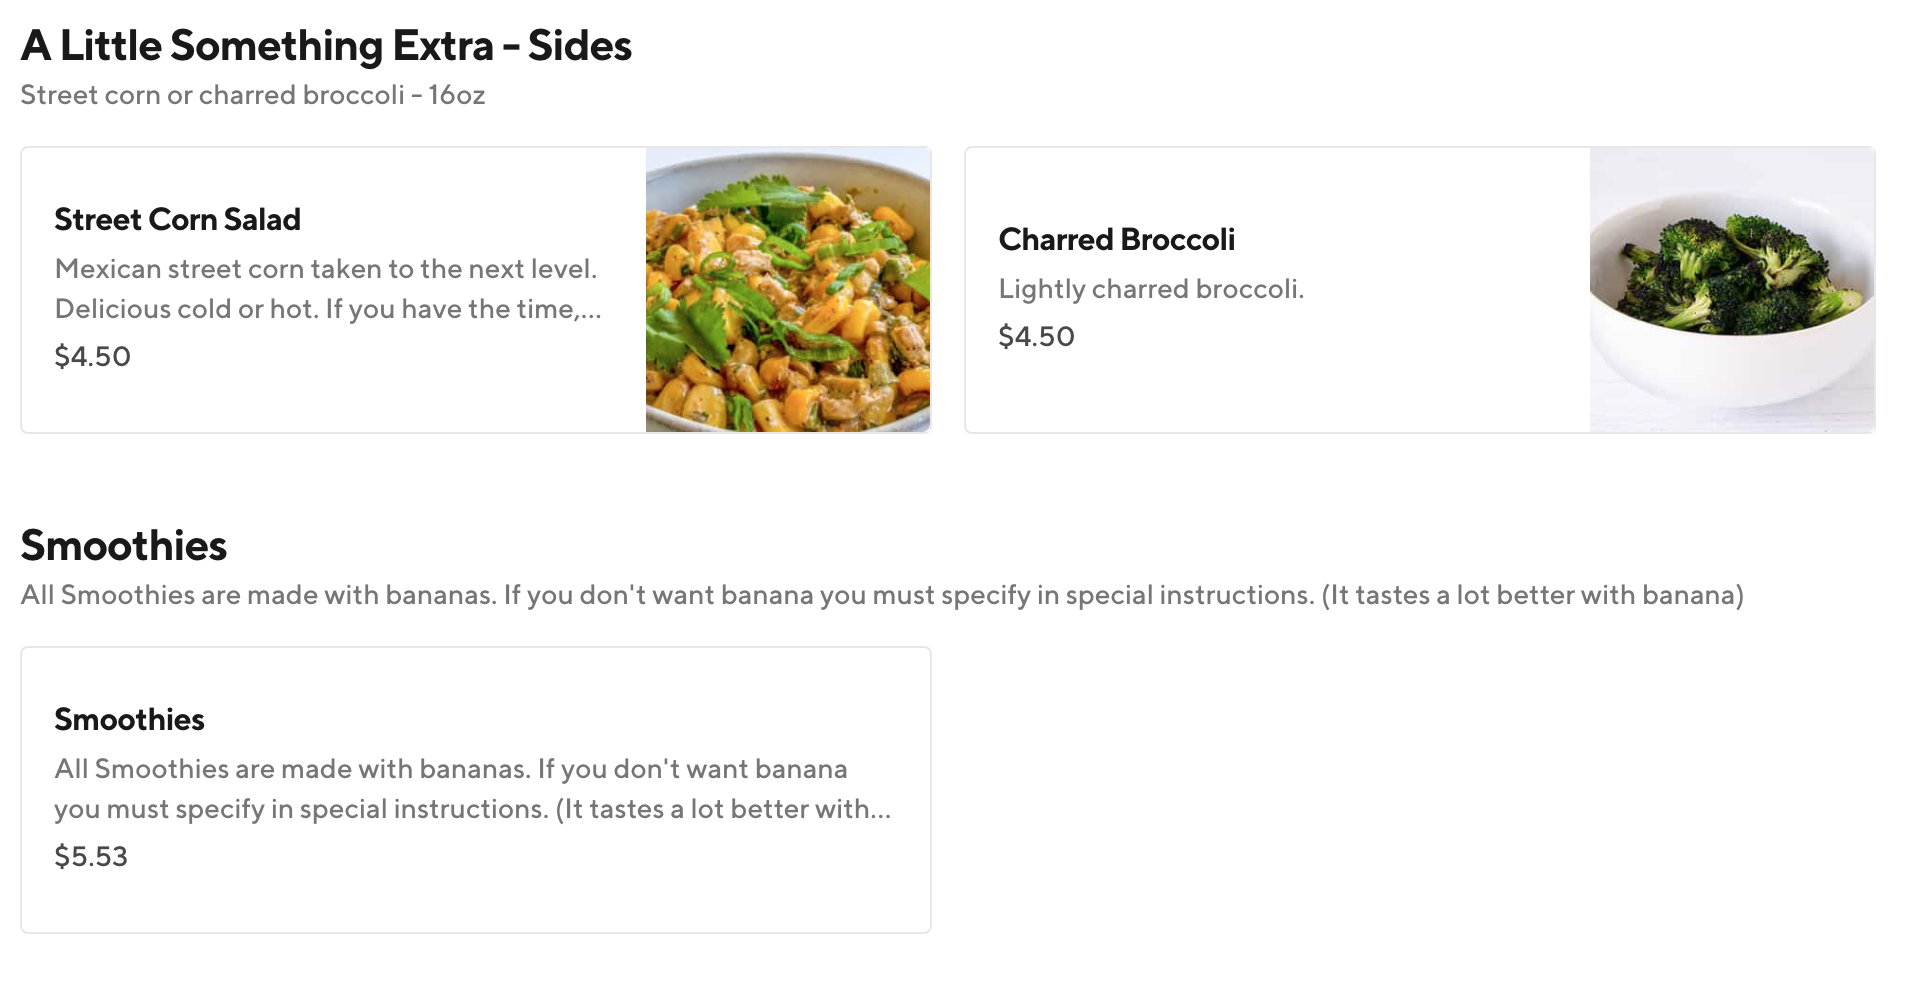Click the Smoothies card banana description text
This screenshot has width=1910, height=1000.
[450, 769]
